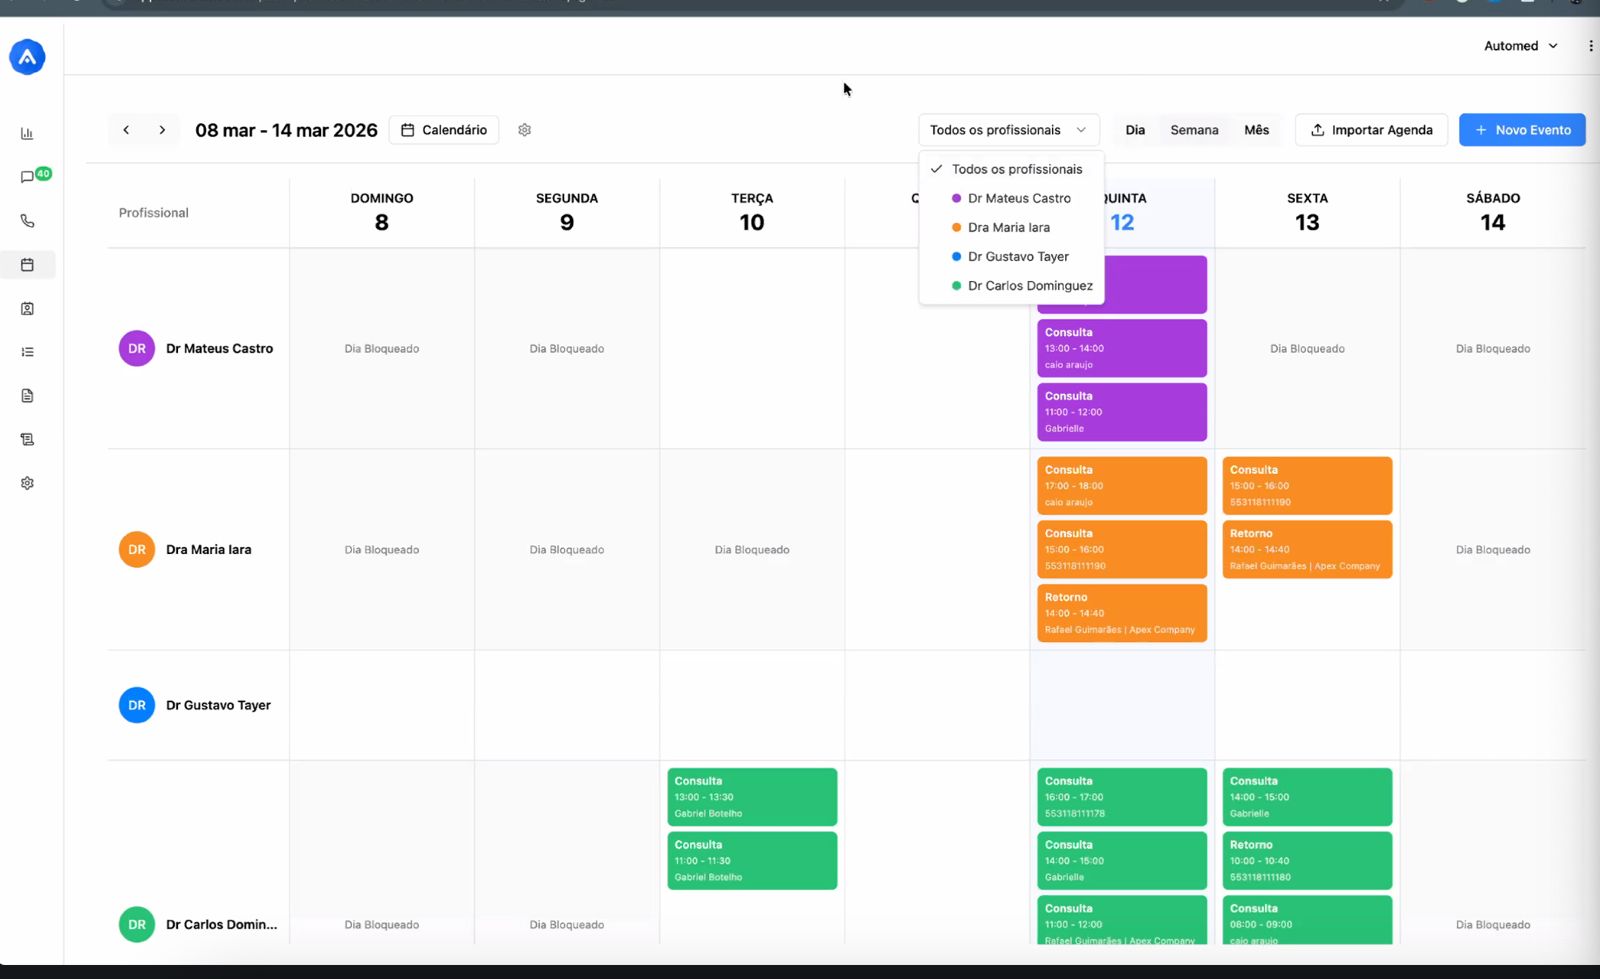Open Friday orange Retorno 14:00 - 14:40 event
Screen dimensions: 1600x979
(x=1307, y=549)
